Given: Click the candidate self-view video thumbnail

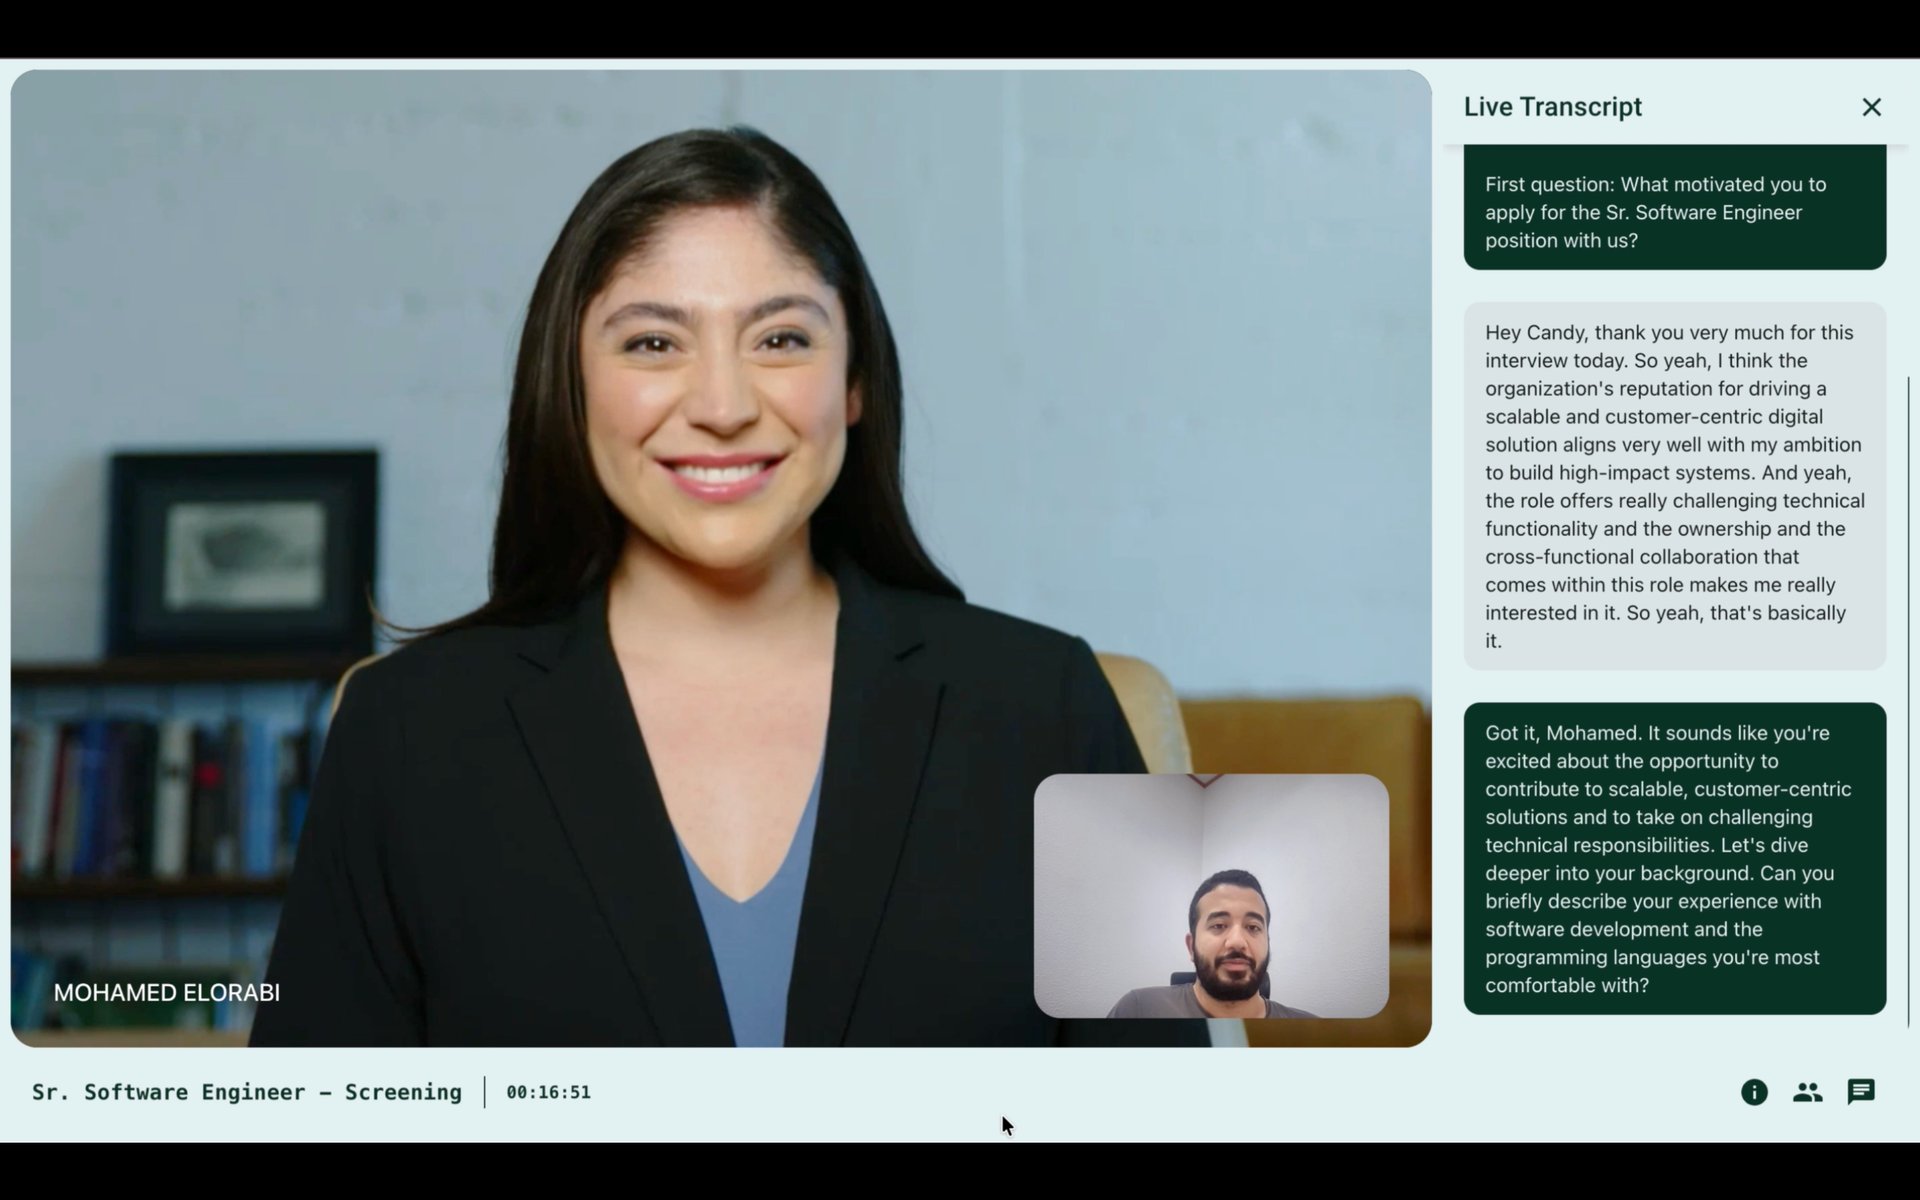Looking at the screenshot, I should point(1210,895).
